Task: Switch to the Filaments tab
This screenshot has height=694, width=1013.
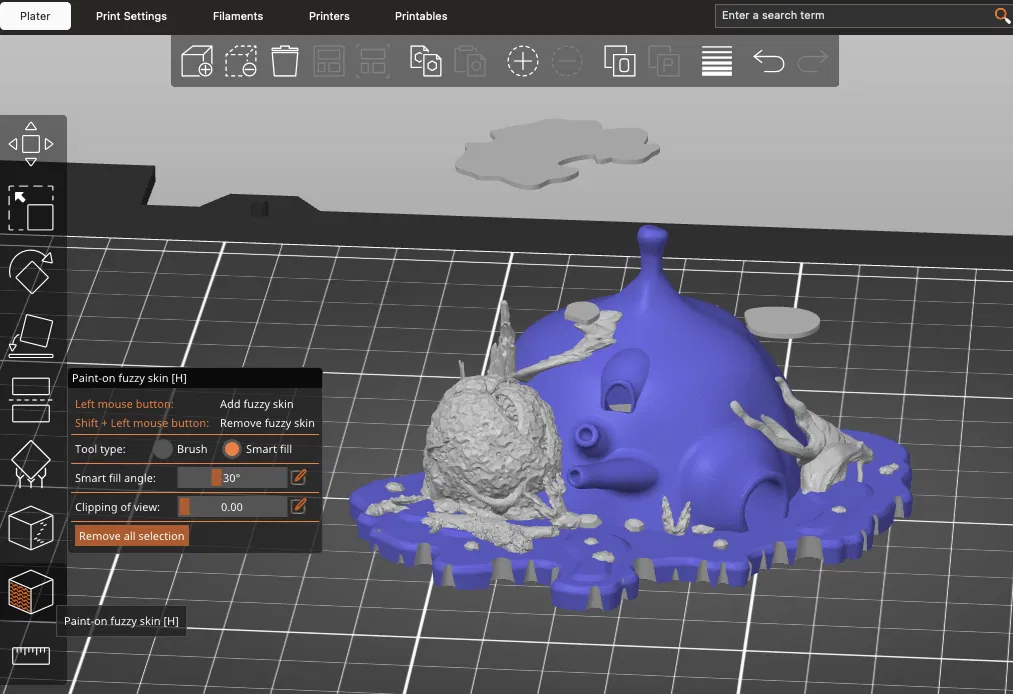Action: tap(238, 16)
